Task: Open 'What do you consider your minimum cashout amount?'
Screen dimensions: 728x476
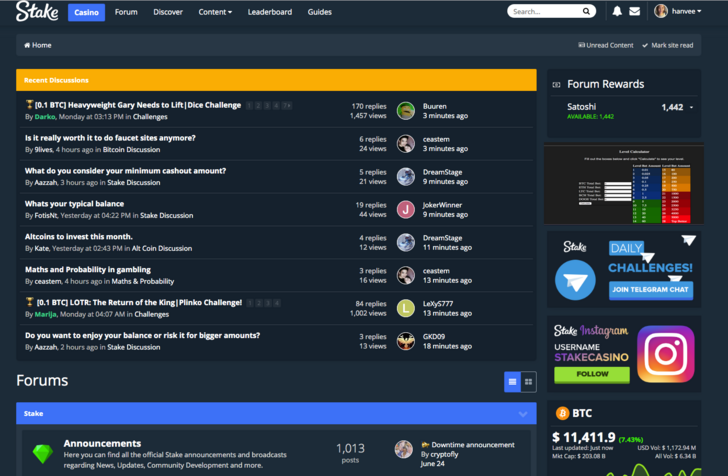Action: coord(125,171)
